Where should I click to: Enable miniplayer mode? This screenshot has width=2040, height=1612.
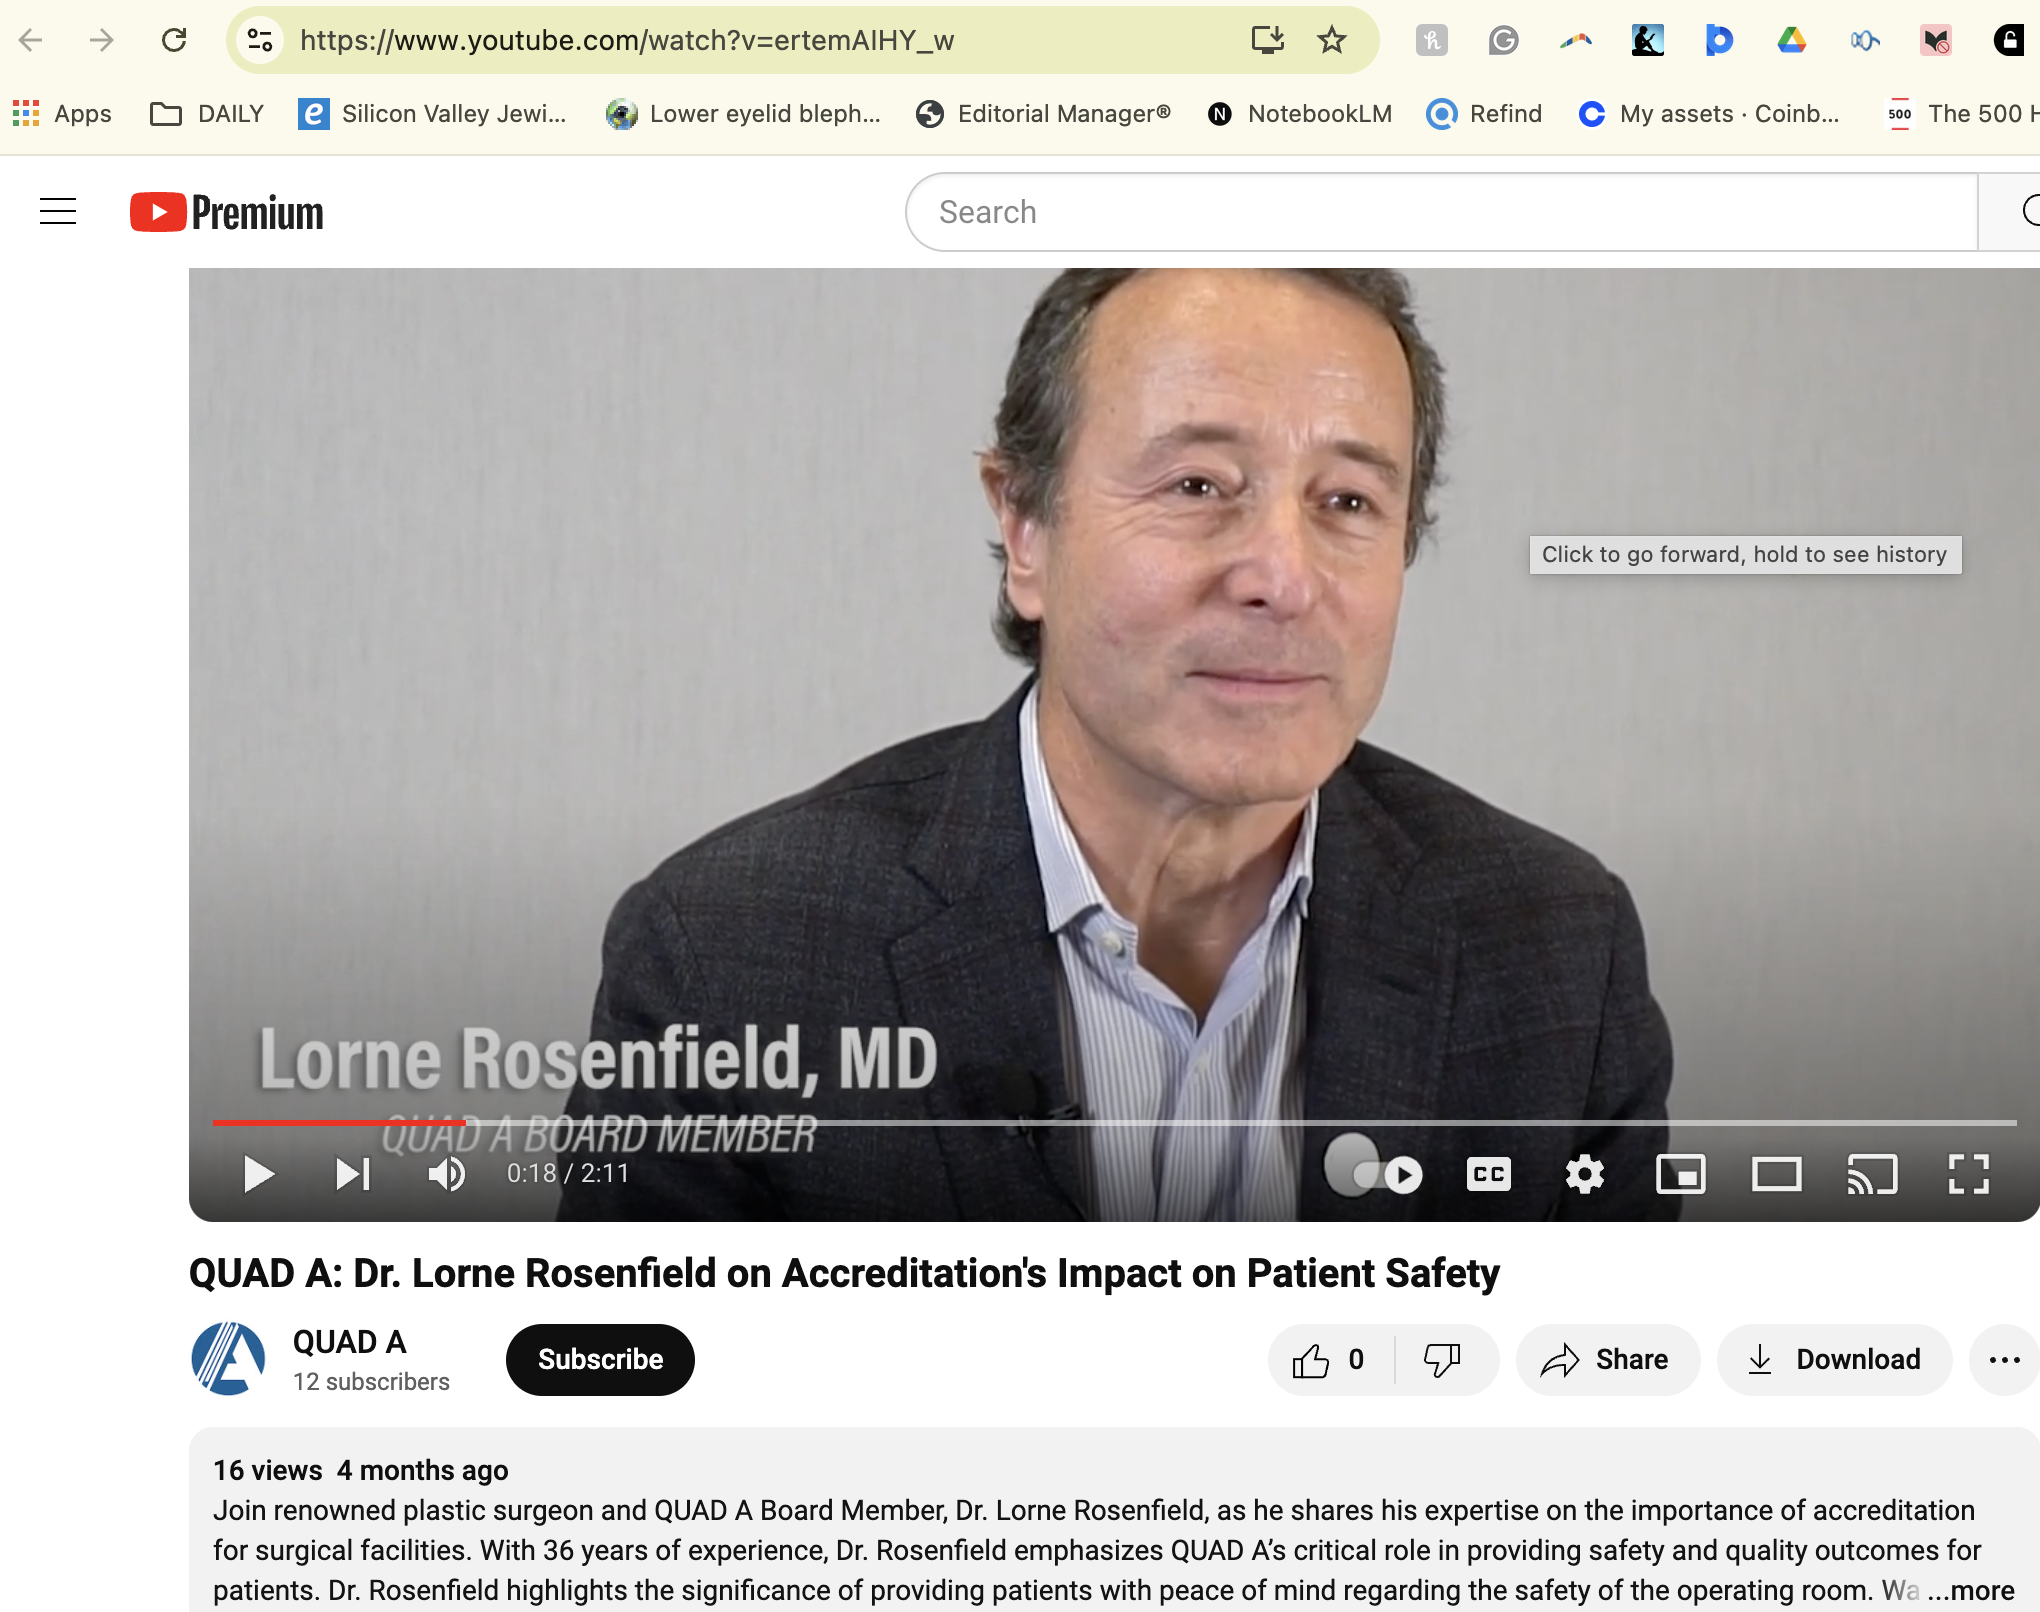click(1681, 1174)
